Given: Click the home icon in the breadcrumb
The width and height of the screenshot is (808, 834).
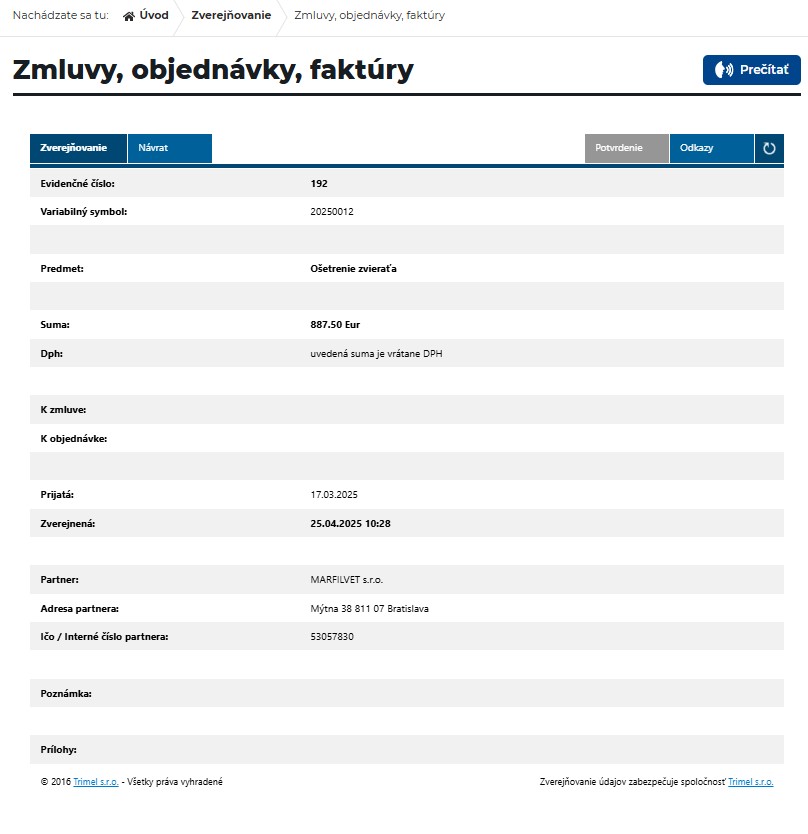Looking at the screenshot, I should (129, 16).
